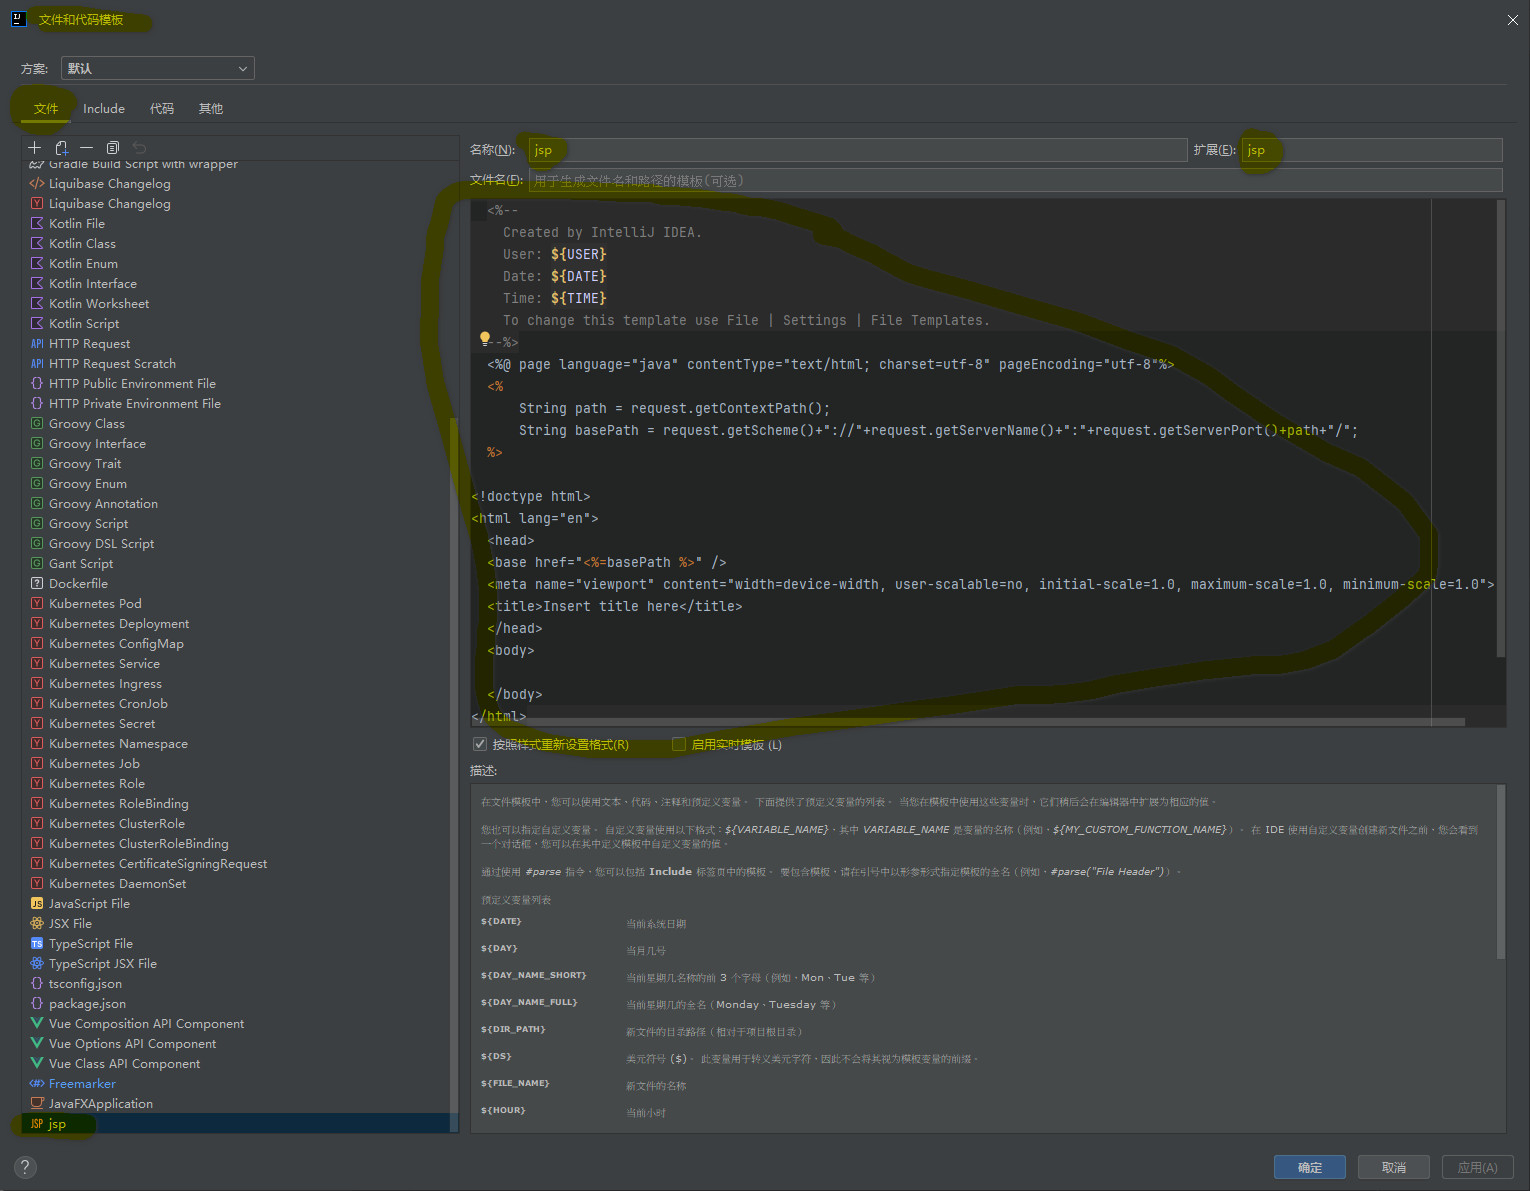Image resolution: width=1530 pixels, height=1191 pixels.
Task: Click the template name field containing jsp
Action: coord(858,150)
